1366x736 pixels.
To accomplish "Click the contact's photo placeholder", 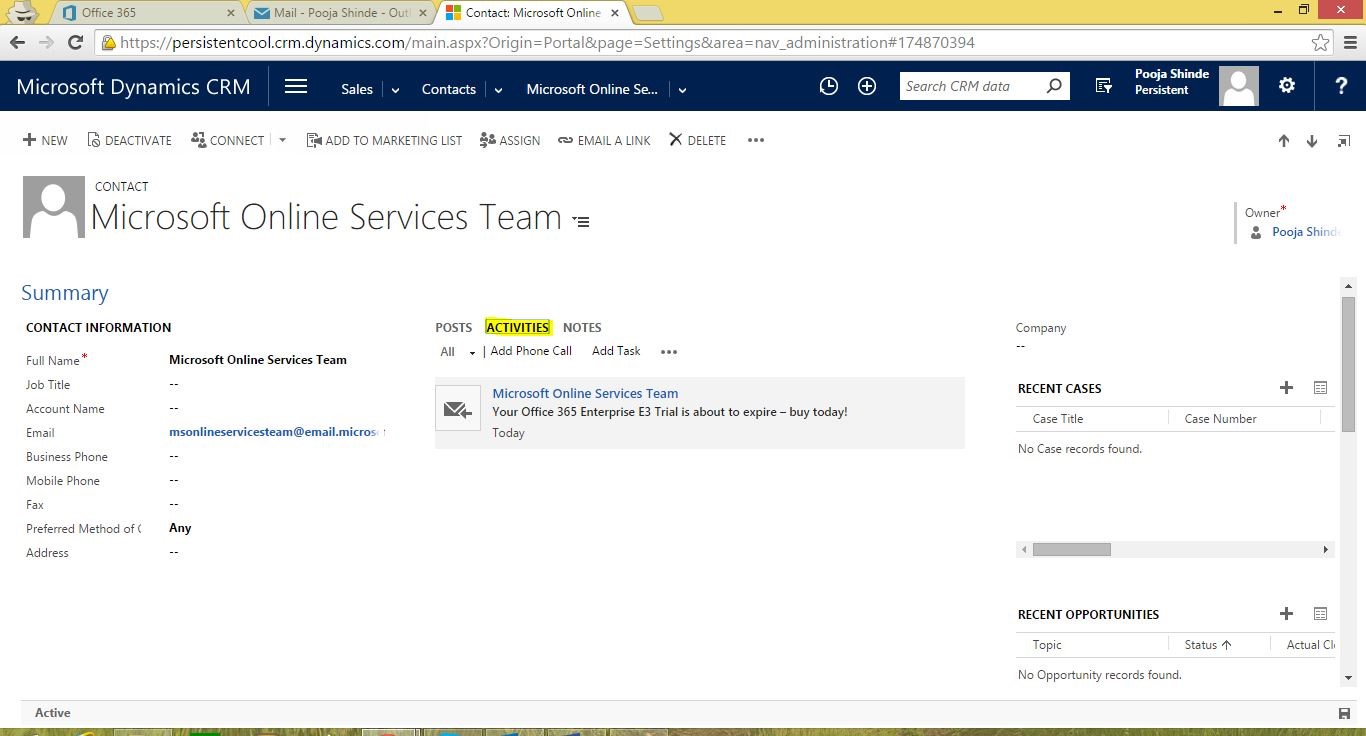I will [54, 207].
